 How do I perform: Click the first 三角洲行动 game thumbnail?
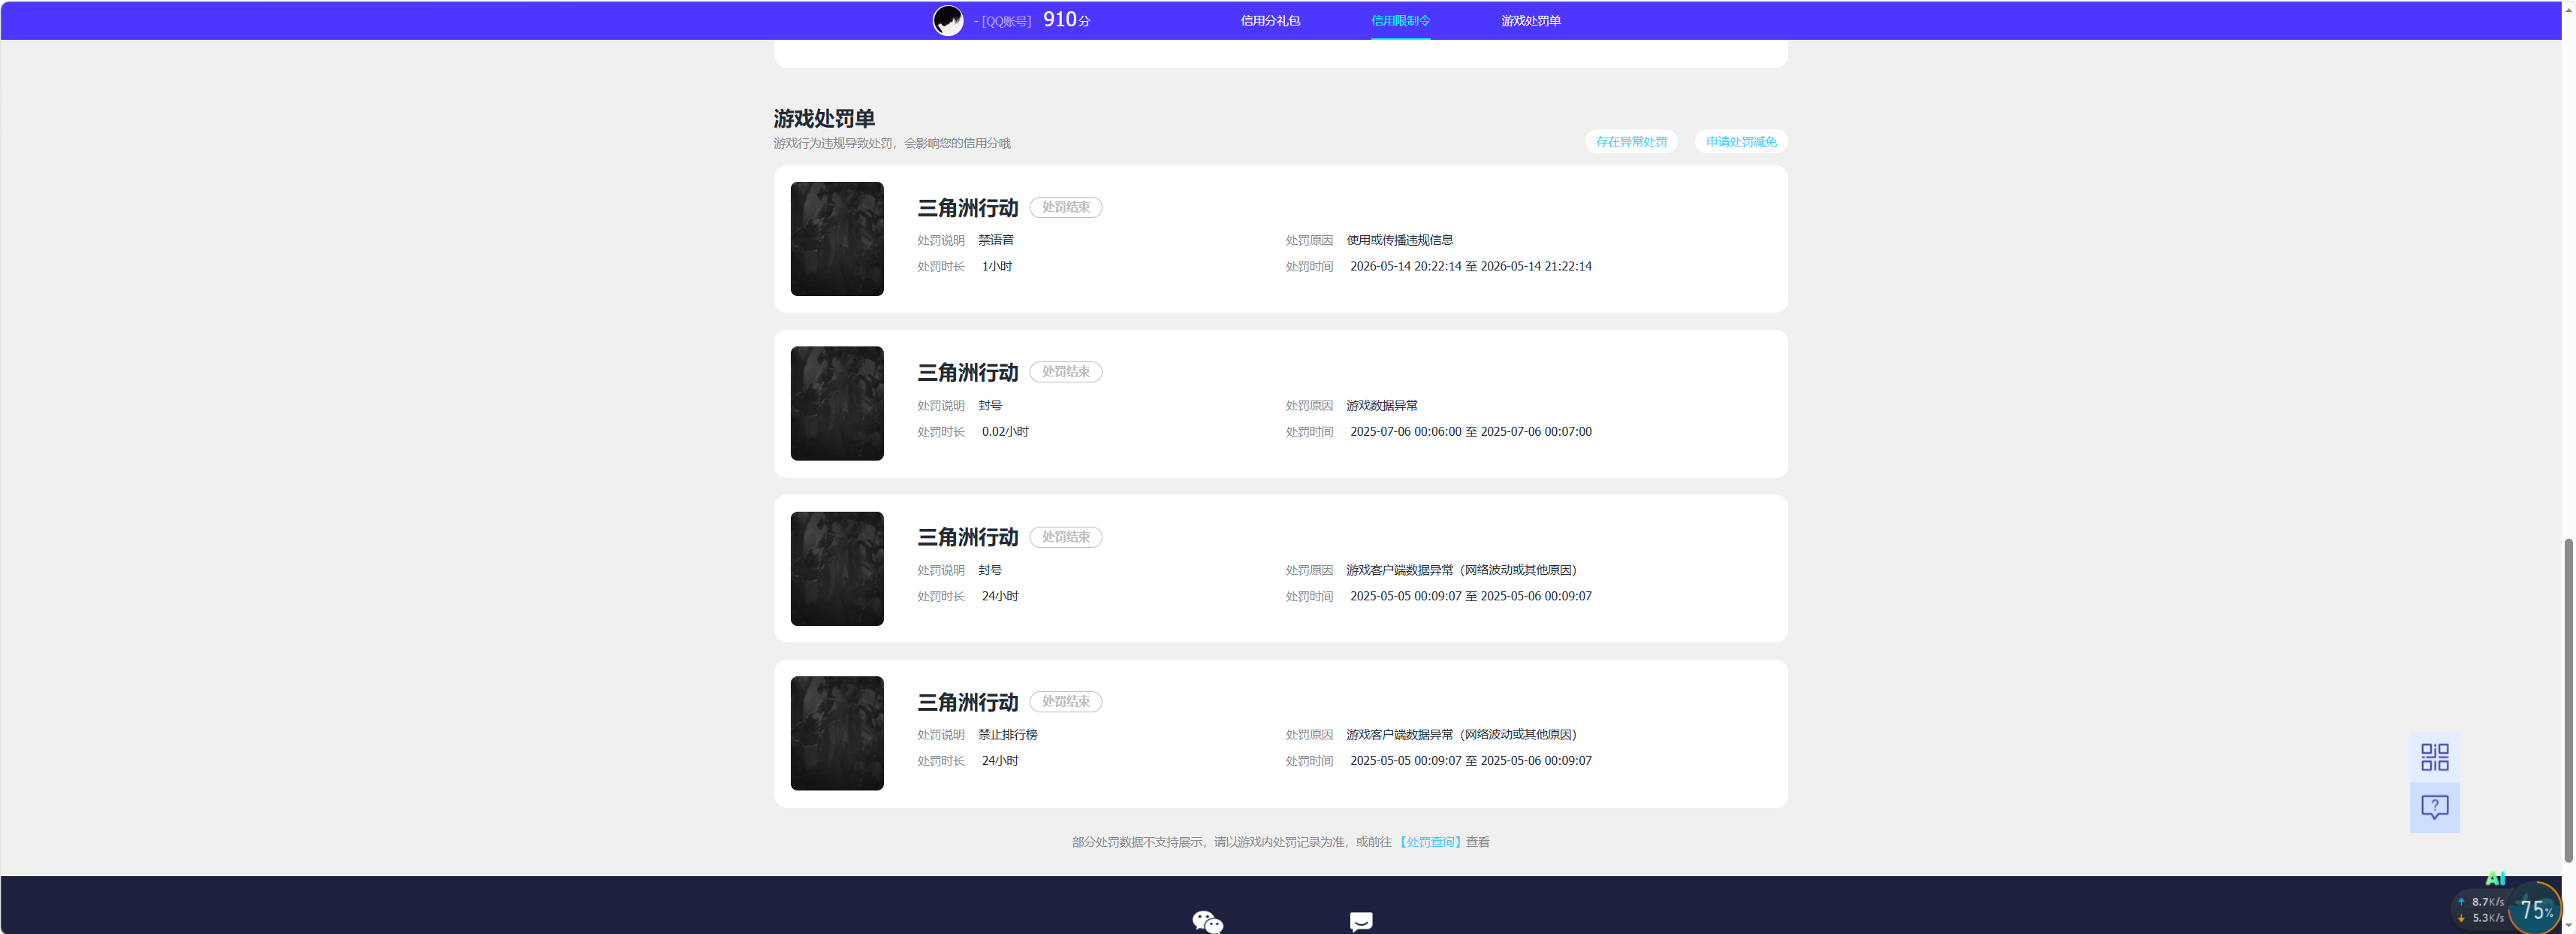[837, 239]
